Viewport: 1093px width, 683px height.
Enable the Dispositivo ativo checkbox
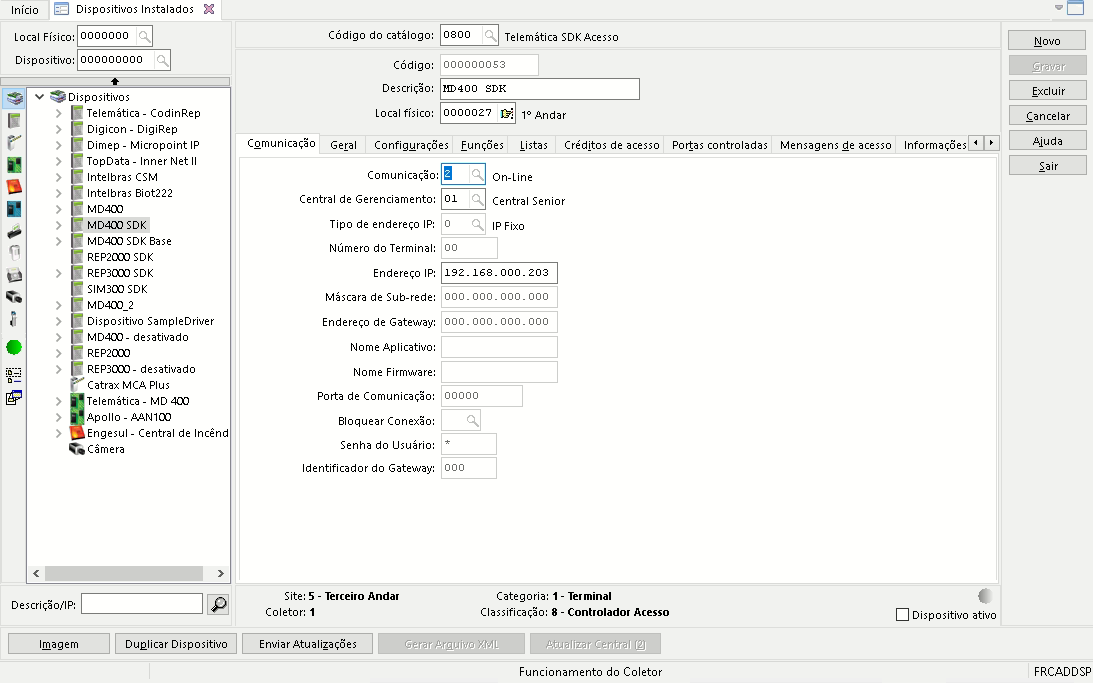coord(903,615)
